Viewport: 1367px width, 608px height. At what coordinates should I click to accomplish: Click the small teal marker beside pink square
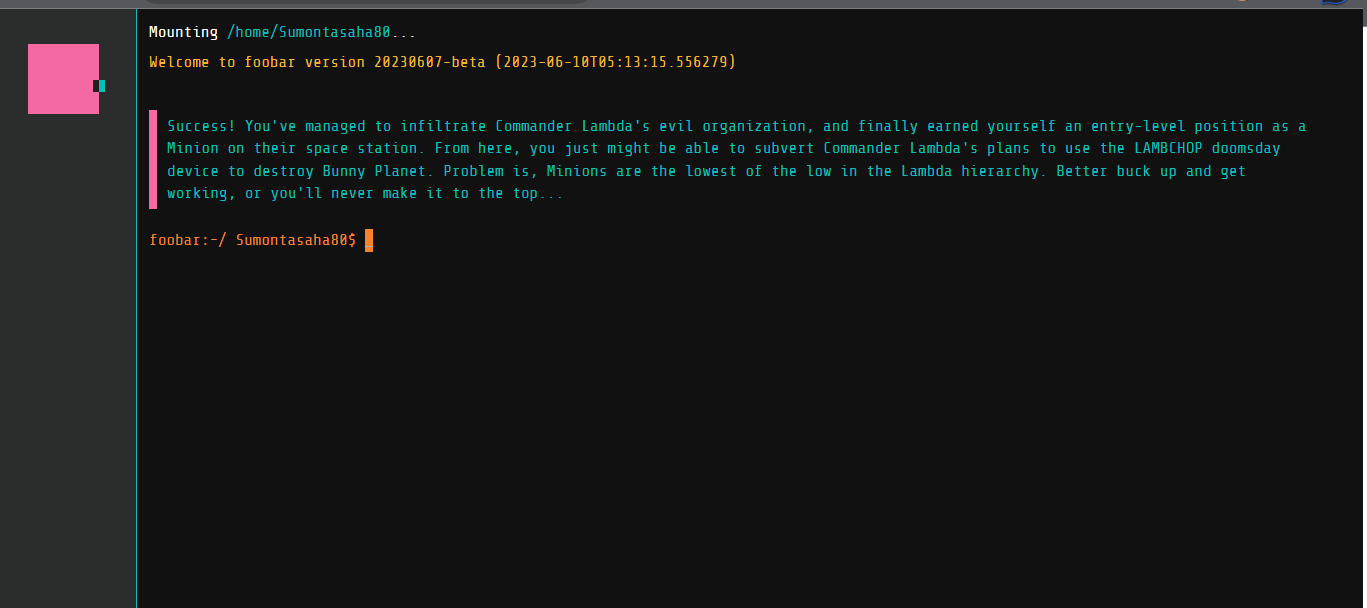(x=101, y=86)
